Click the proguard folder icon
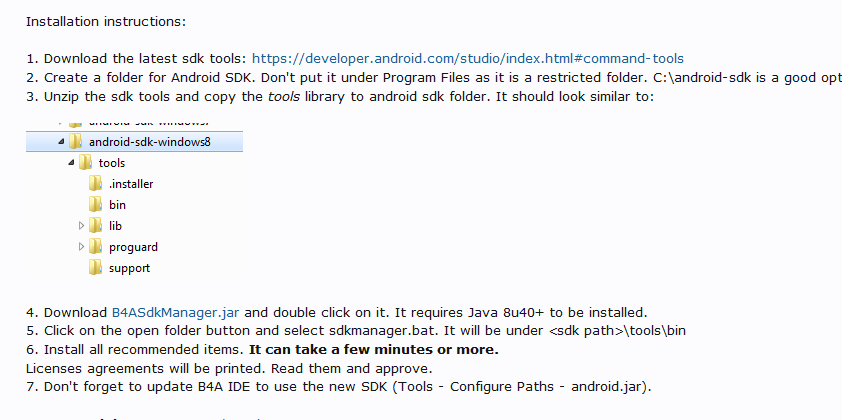This screenshot has height=420, width=842. 95,246
